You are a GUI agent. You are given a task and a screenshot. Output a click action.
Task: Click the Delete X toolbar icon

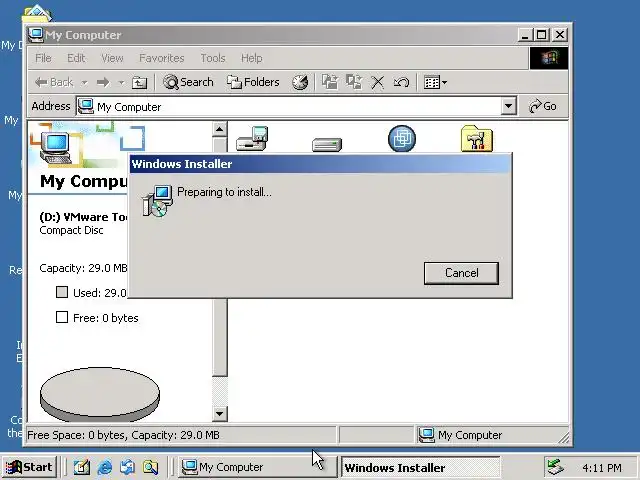[x=378, y=82]
